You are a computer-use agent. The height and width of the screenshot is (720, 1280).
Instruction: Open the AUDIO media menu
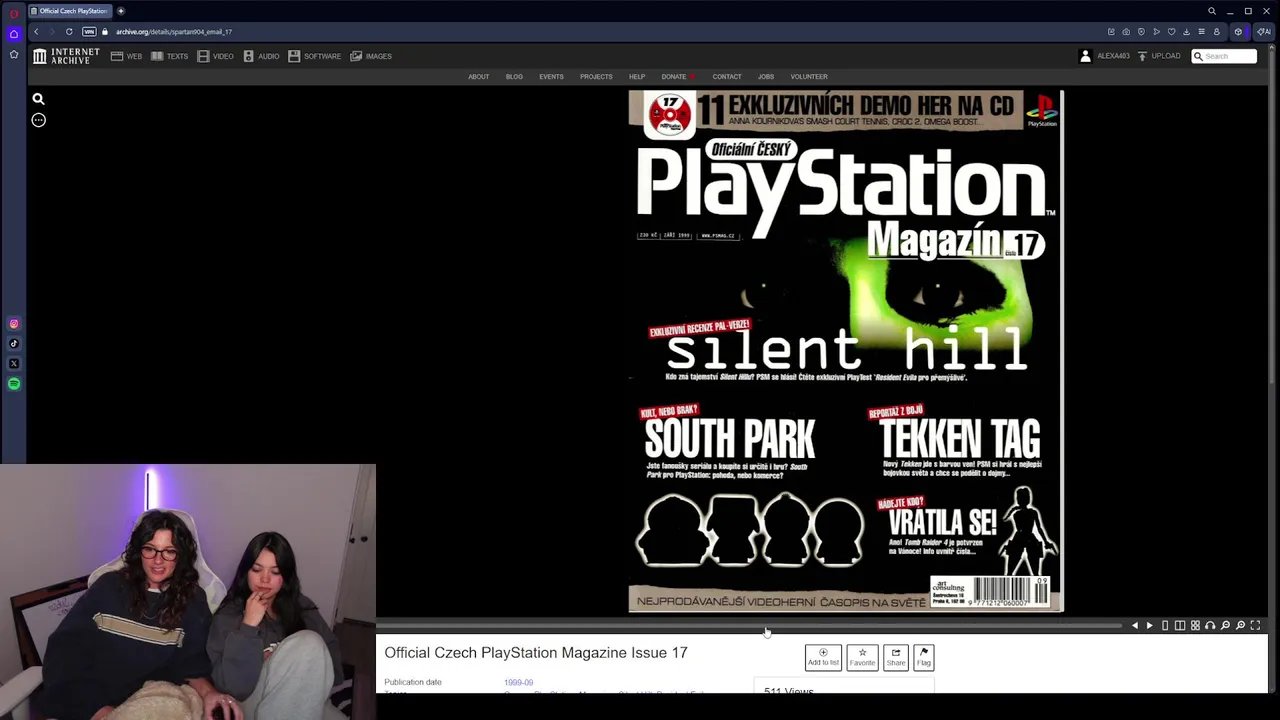[261, 56]
